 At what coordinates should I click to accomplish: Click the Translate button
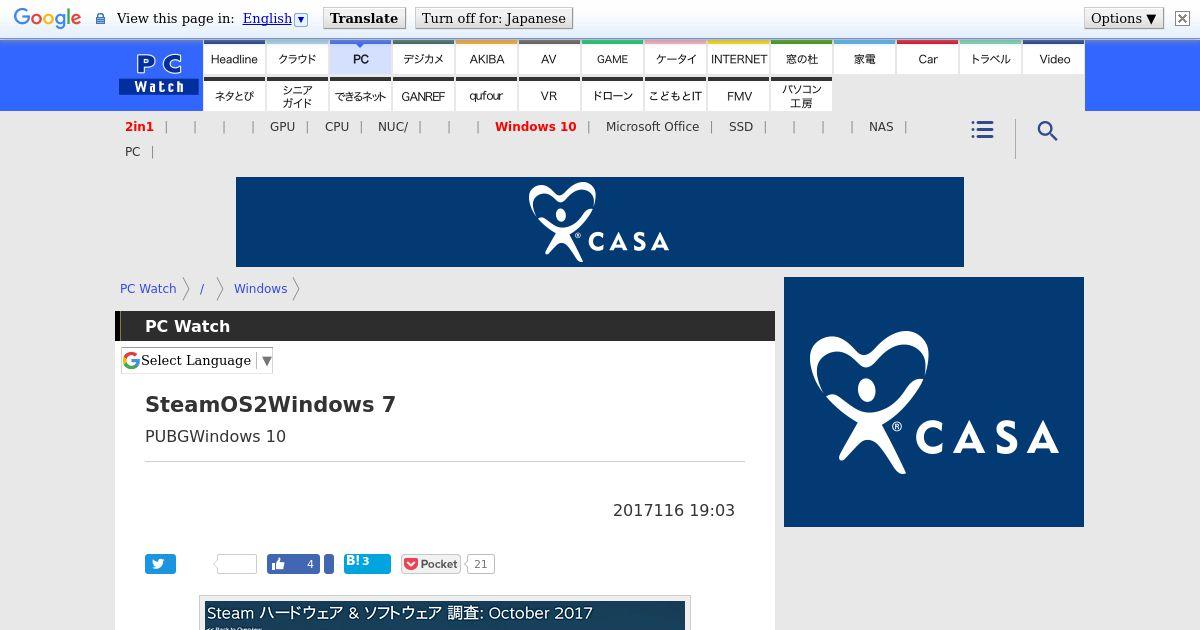click(x=364, y=18)
